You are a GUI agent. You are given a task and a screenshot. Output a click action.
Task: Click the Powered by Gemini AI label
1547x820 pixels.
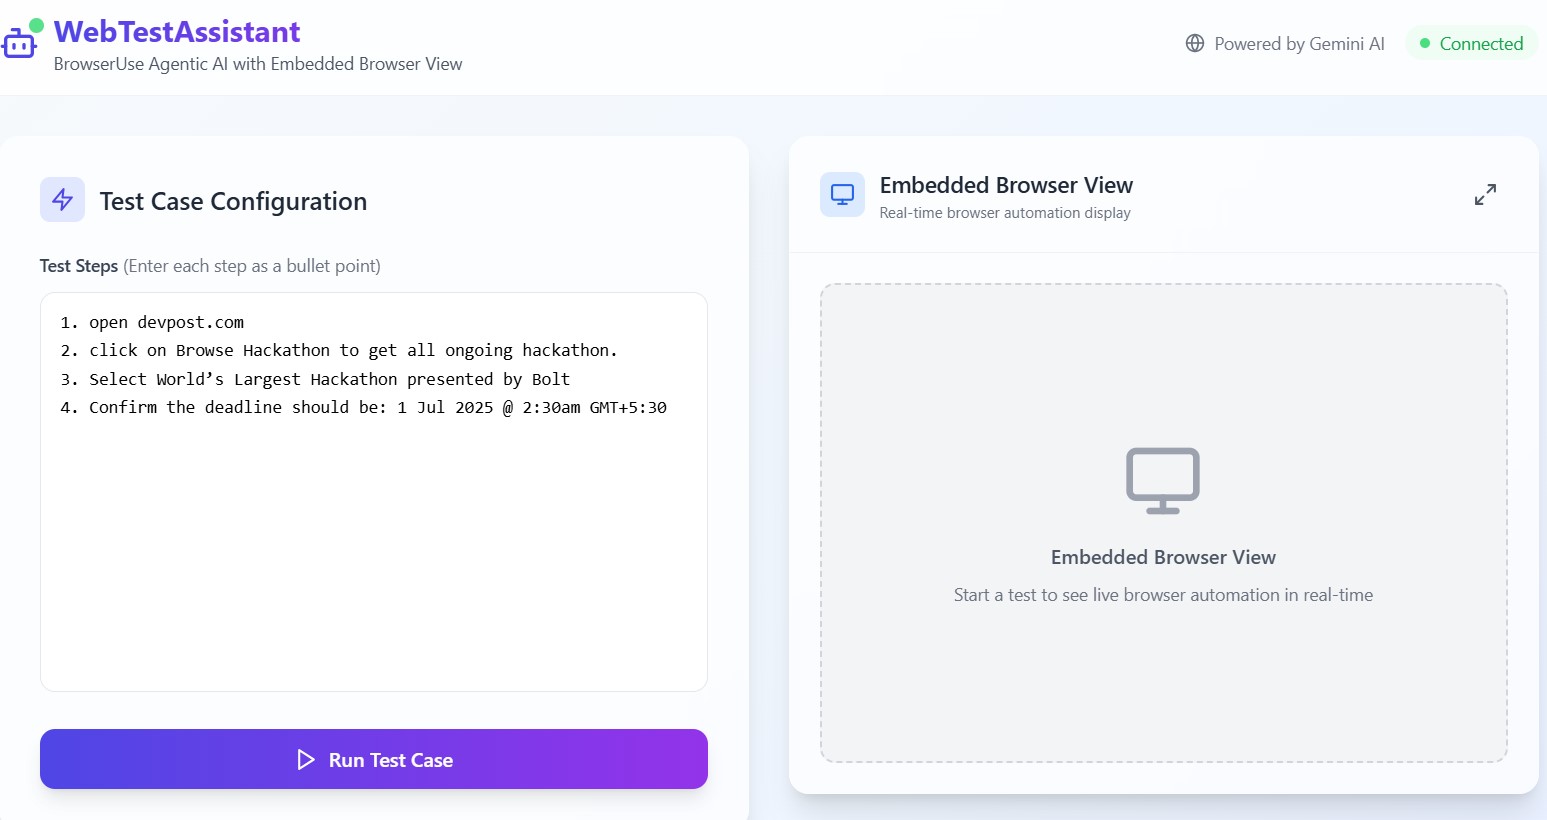click(1299, 43)
